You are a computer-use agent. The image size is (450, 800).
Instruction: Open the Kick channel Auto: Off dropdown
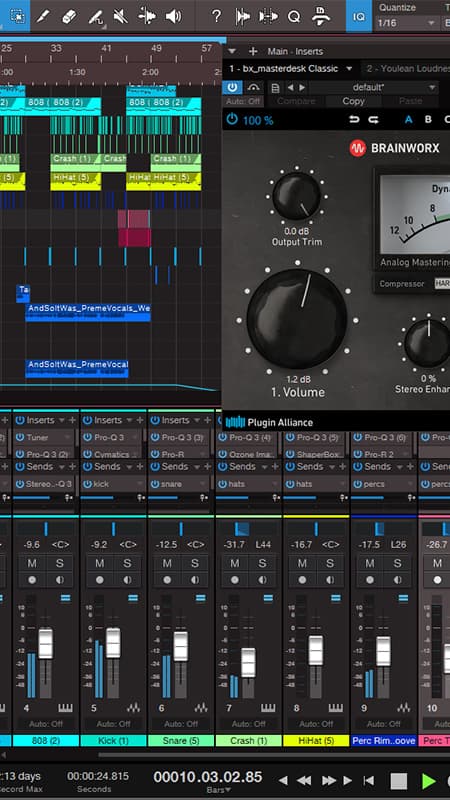(x=113, y=723)
